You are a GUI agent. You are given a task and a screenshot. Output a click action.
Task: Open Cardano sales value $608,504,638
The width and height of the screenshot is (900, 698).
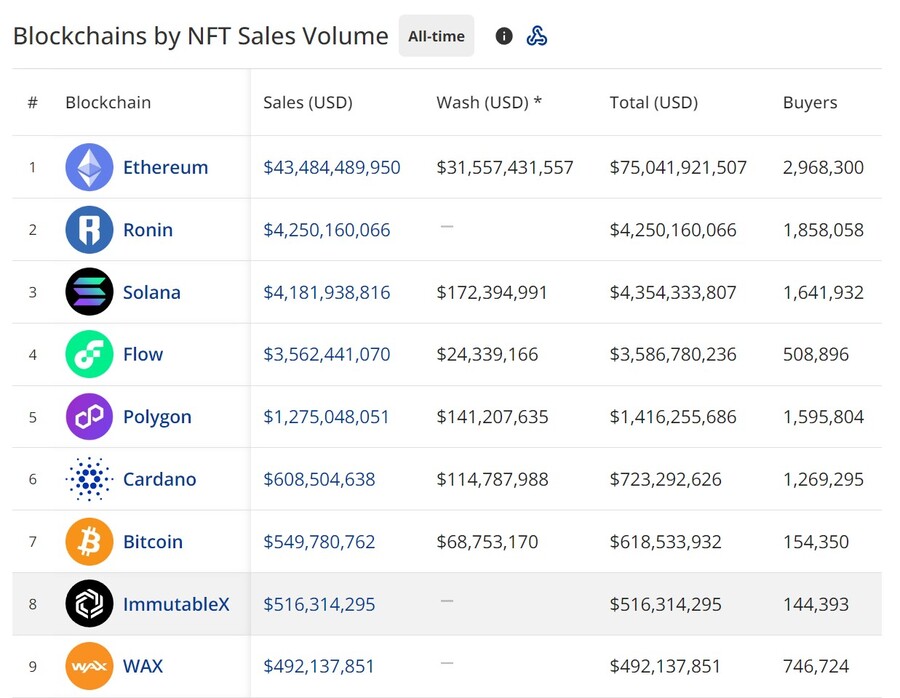point(319,479)
